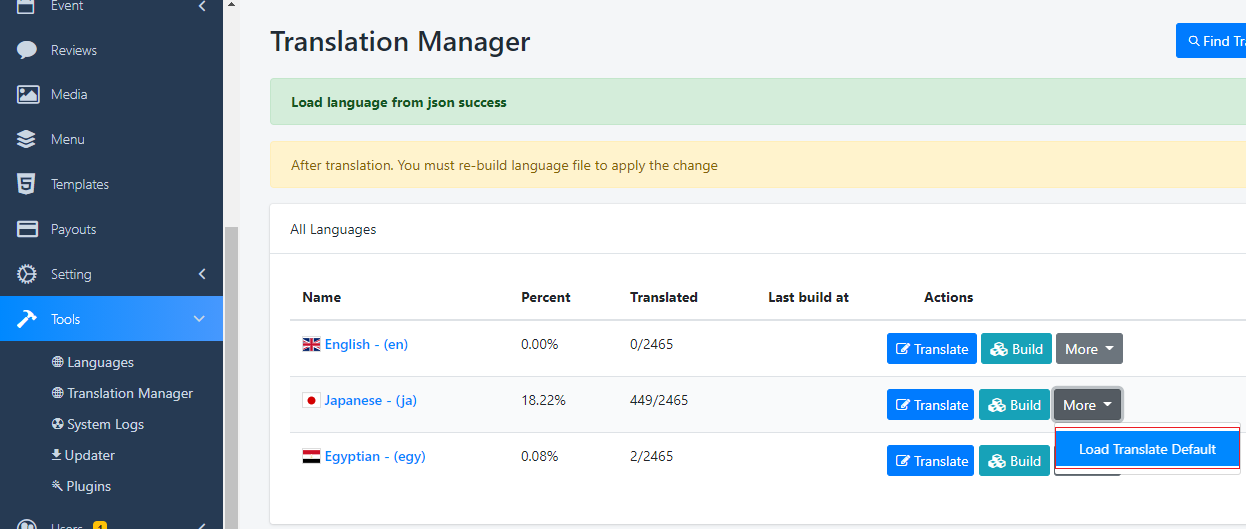Click the Menu layers icon
1246x529 pixels.
[x=27, y=140]
